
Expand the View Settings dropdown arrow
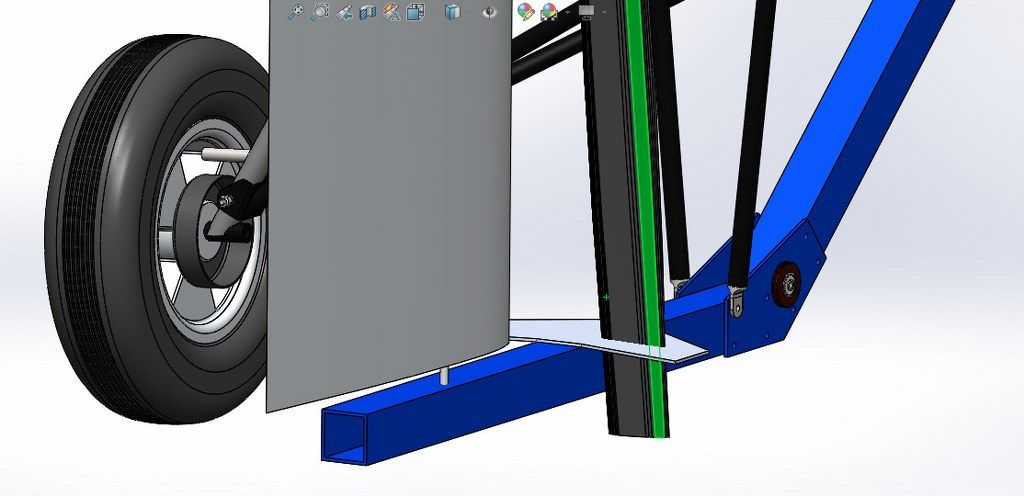[603, 12]
